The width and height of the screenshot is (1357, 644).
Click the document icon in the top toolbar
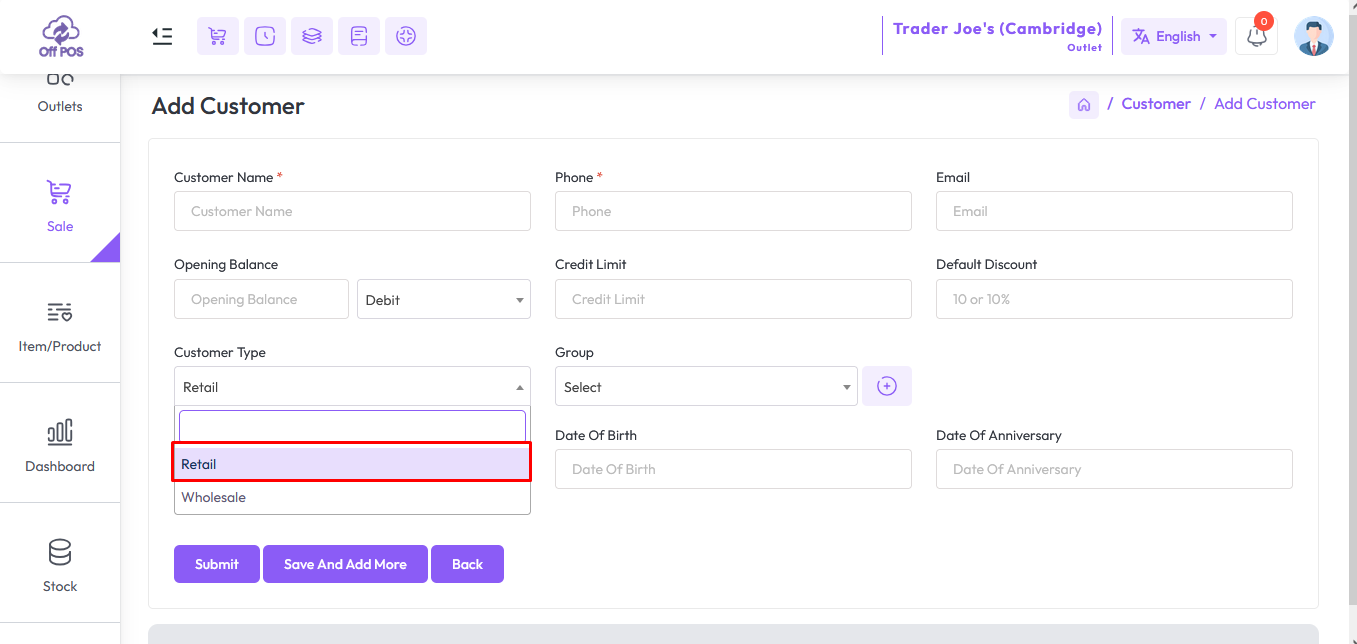(x=359, y=36)
